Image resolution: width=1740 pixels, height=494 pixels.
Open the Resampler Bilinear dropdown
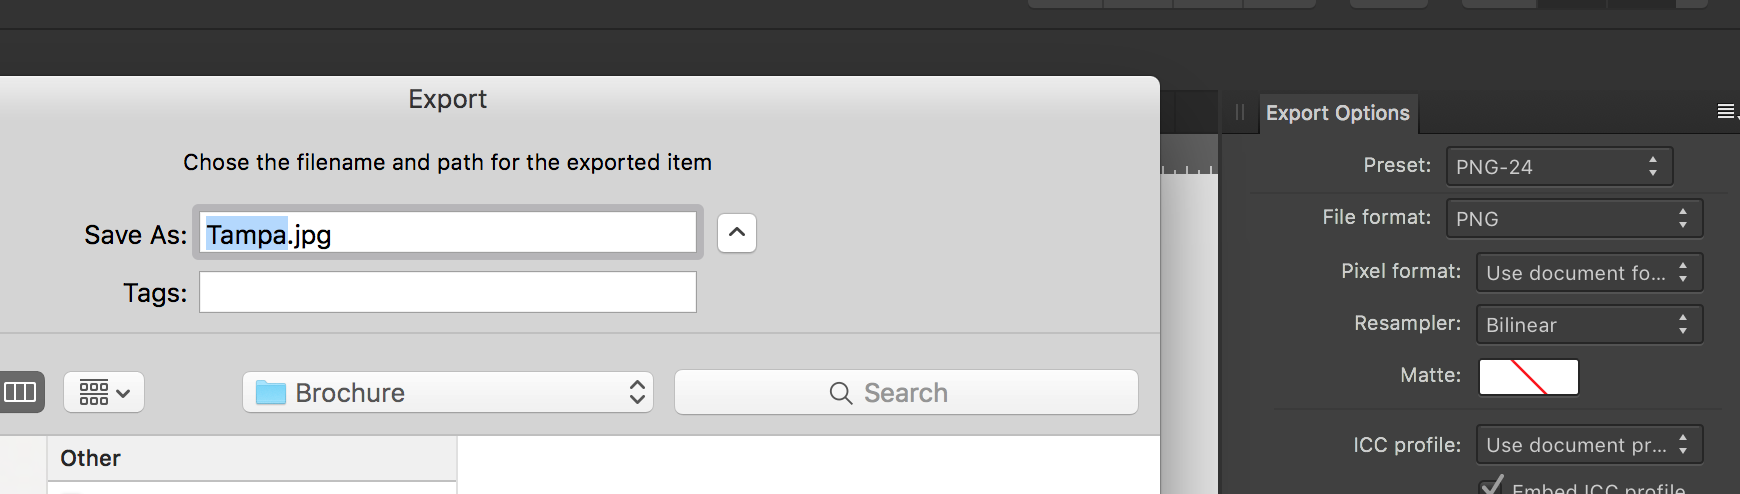1589,324
